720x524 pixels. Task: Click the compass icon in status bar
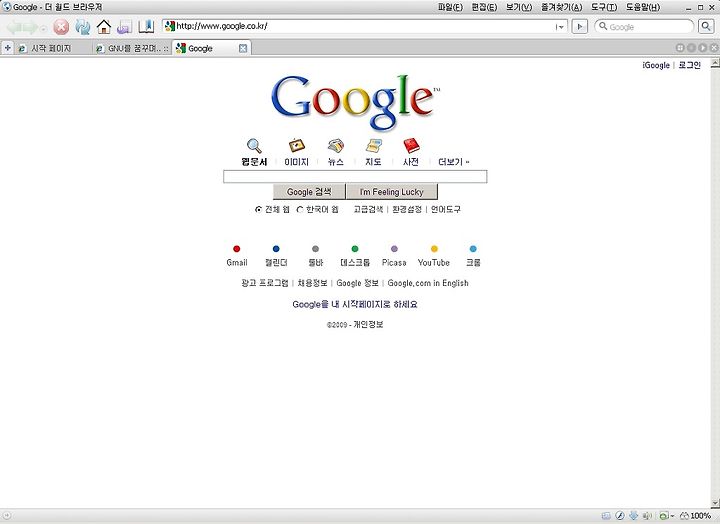(620, 516)
